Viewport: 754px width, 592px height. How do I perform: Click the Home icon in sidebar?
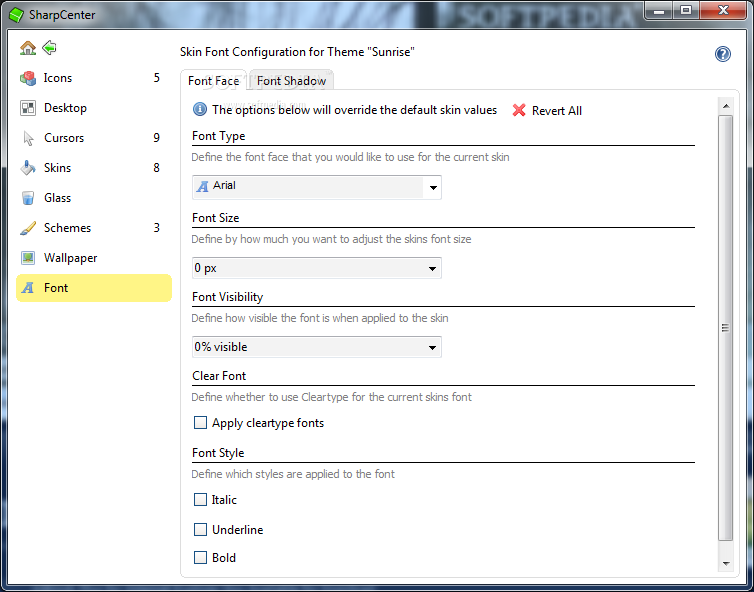coord(28,48)
